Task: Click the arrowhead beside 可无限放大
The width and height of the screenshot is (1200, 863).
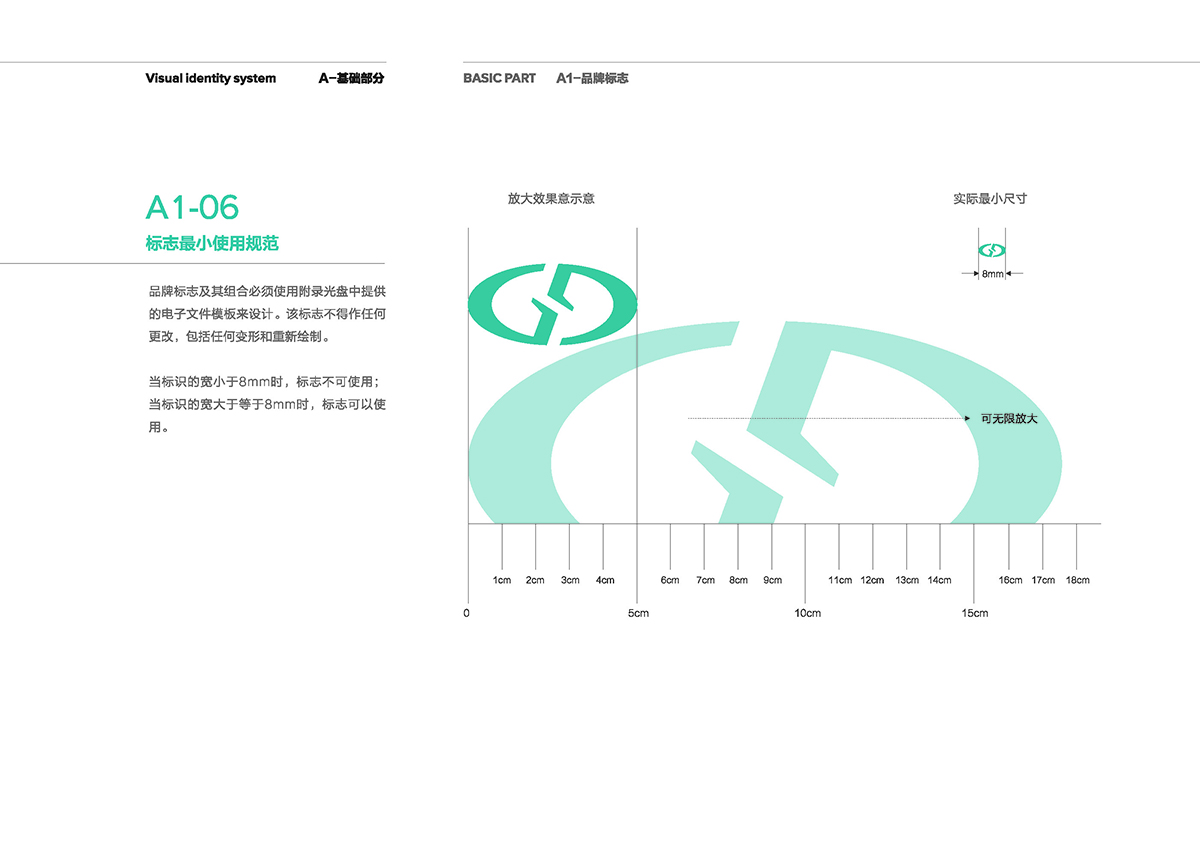Action: (967, 418)
